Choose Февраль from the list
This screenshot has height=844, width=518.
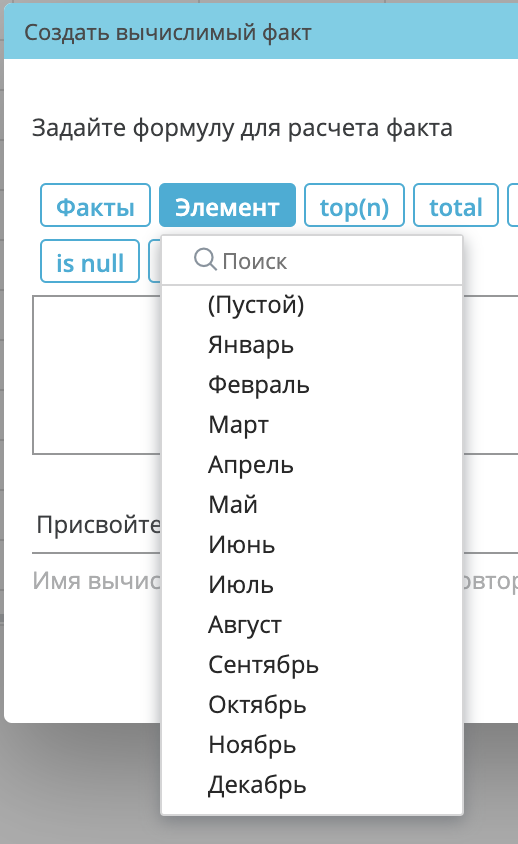[312, 384]
